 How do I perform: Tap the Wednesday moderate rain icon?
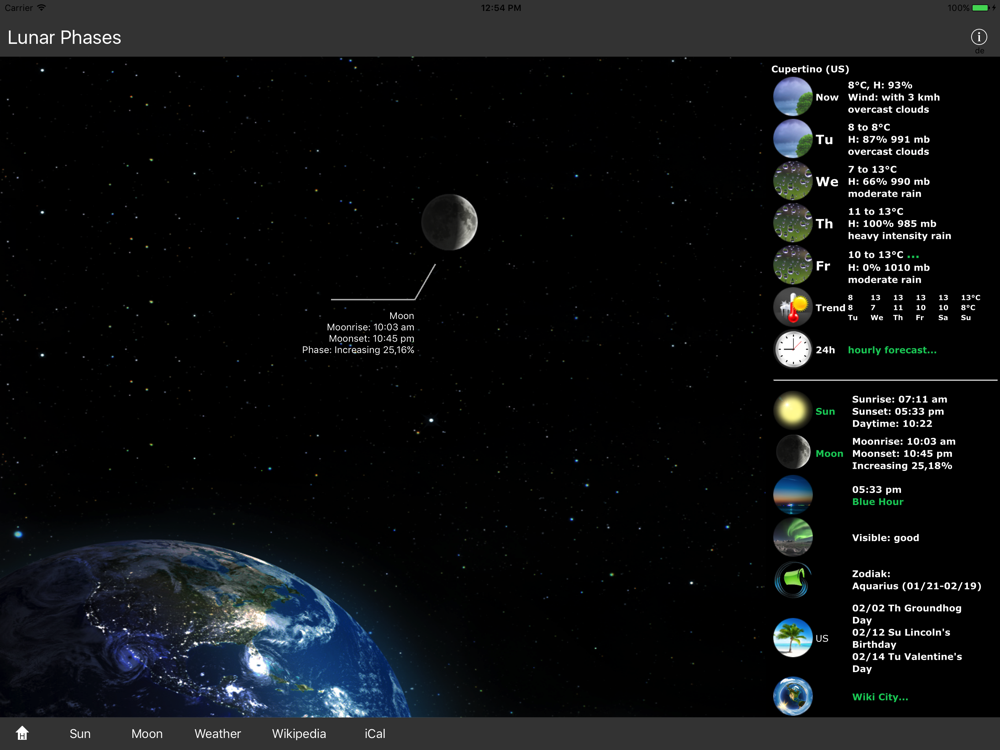(x=793, y=181)
